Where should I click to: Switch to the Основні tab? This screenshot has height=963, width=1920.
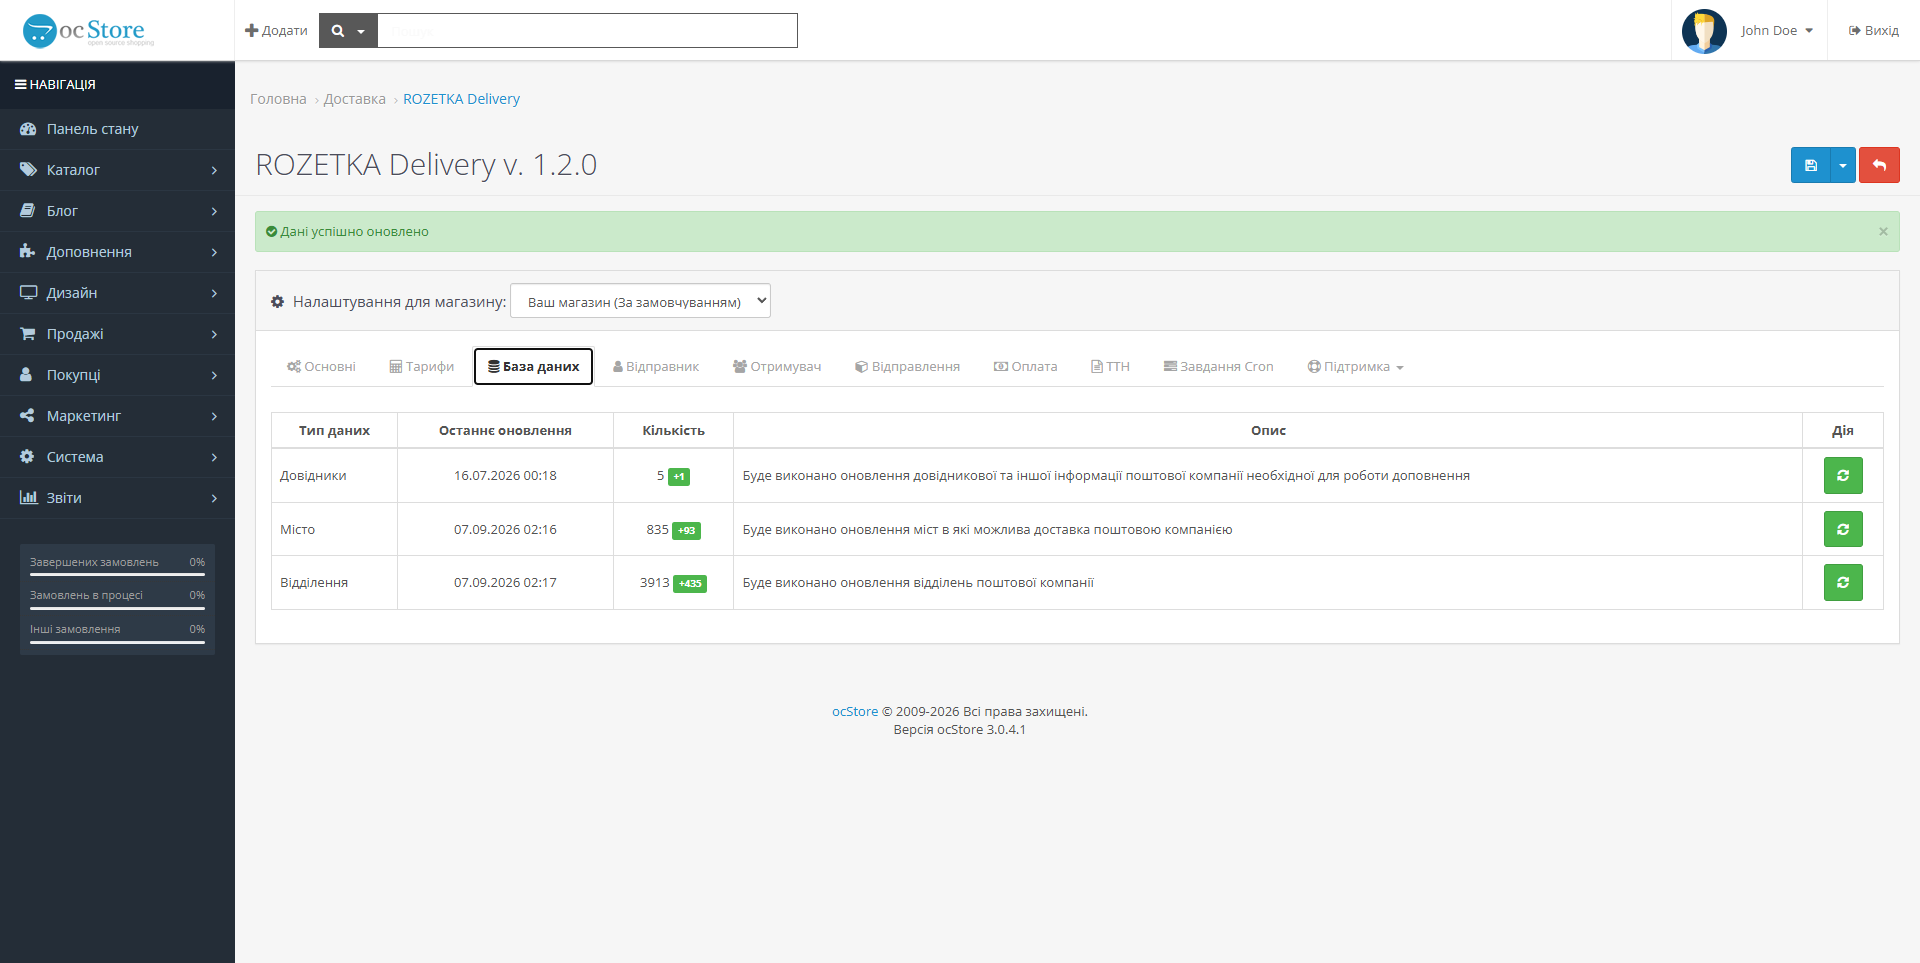point(321,367)
